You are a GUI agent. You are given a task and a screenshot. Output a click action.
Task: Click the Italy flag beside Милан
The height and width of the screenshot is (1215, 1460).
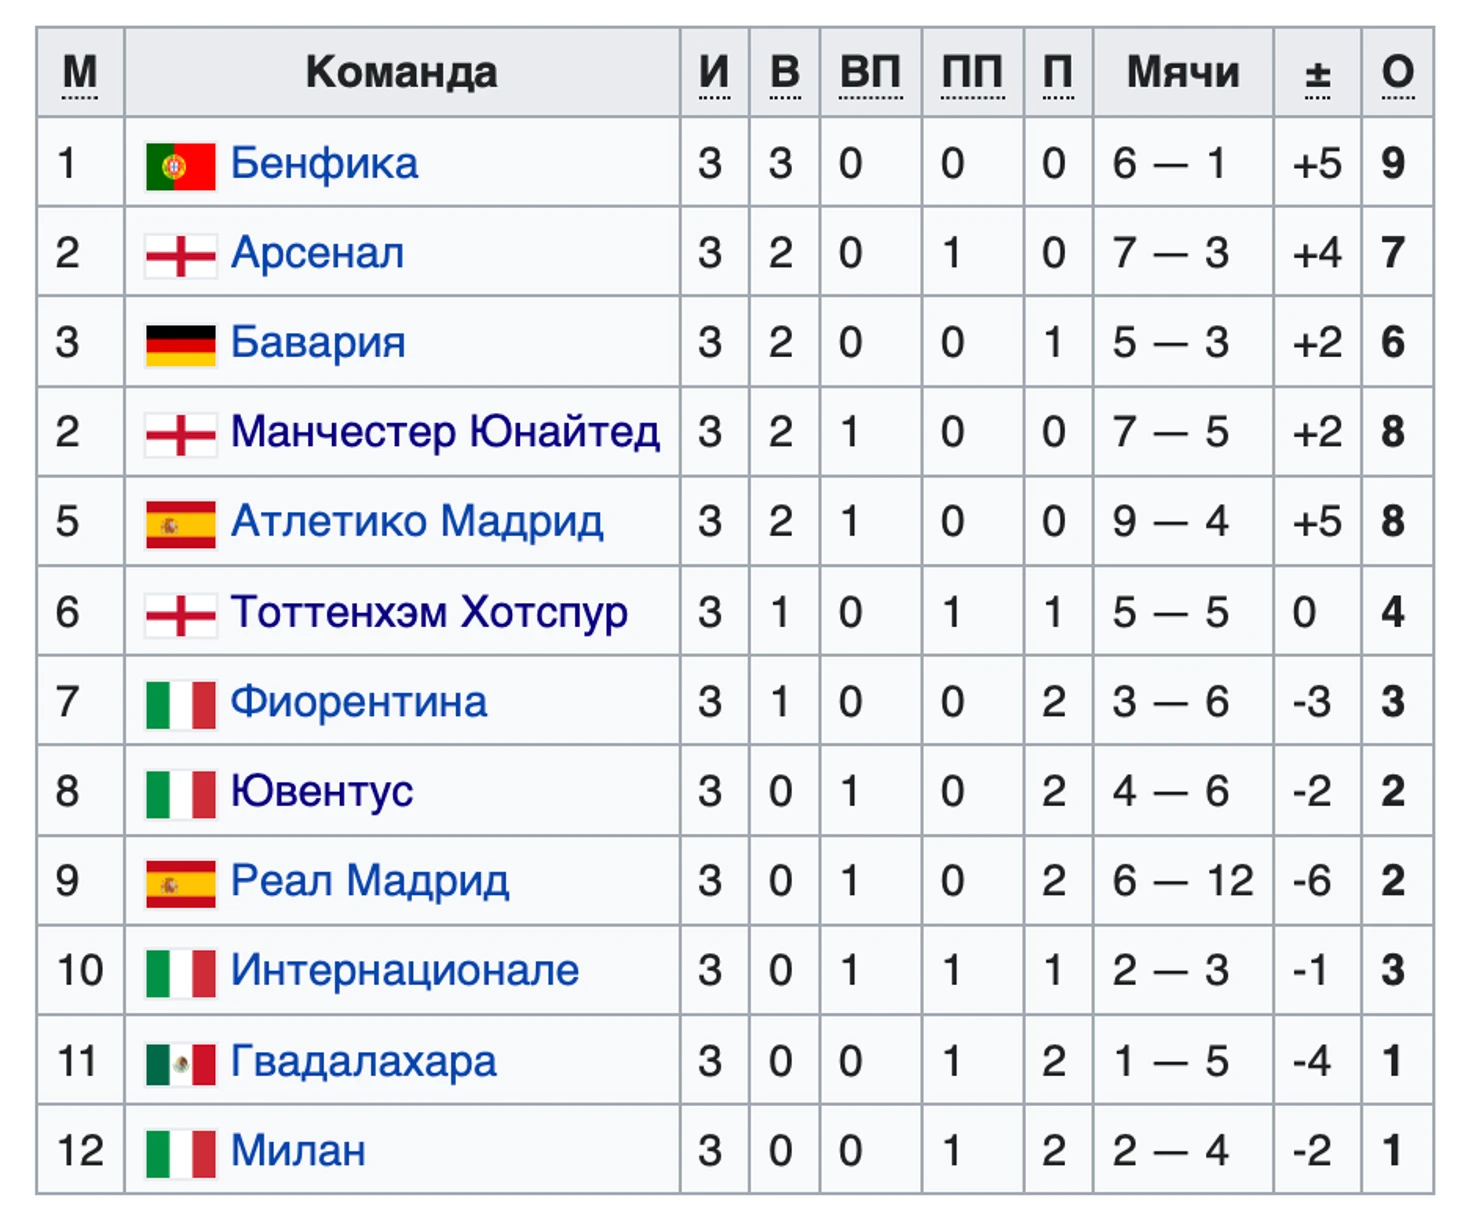[180, 1153]
